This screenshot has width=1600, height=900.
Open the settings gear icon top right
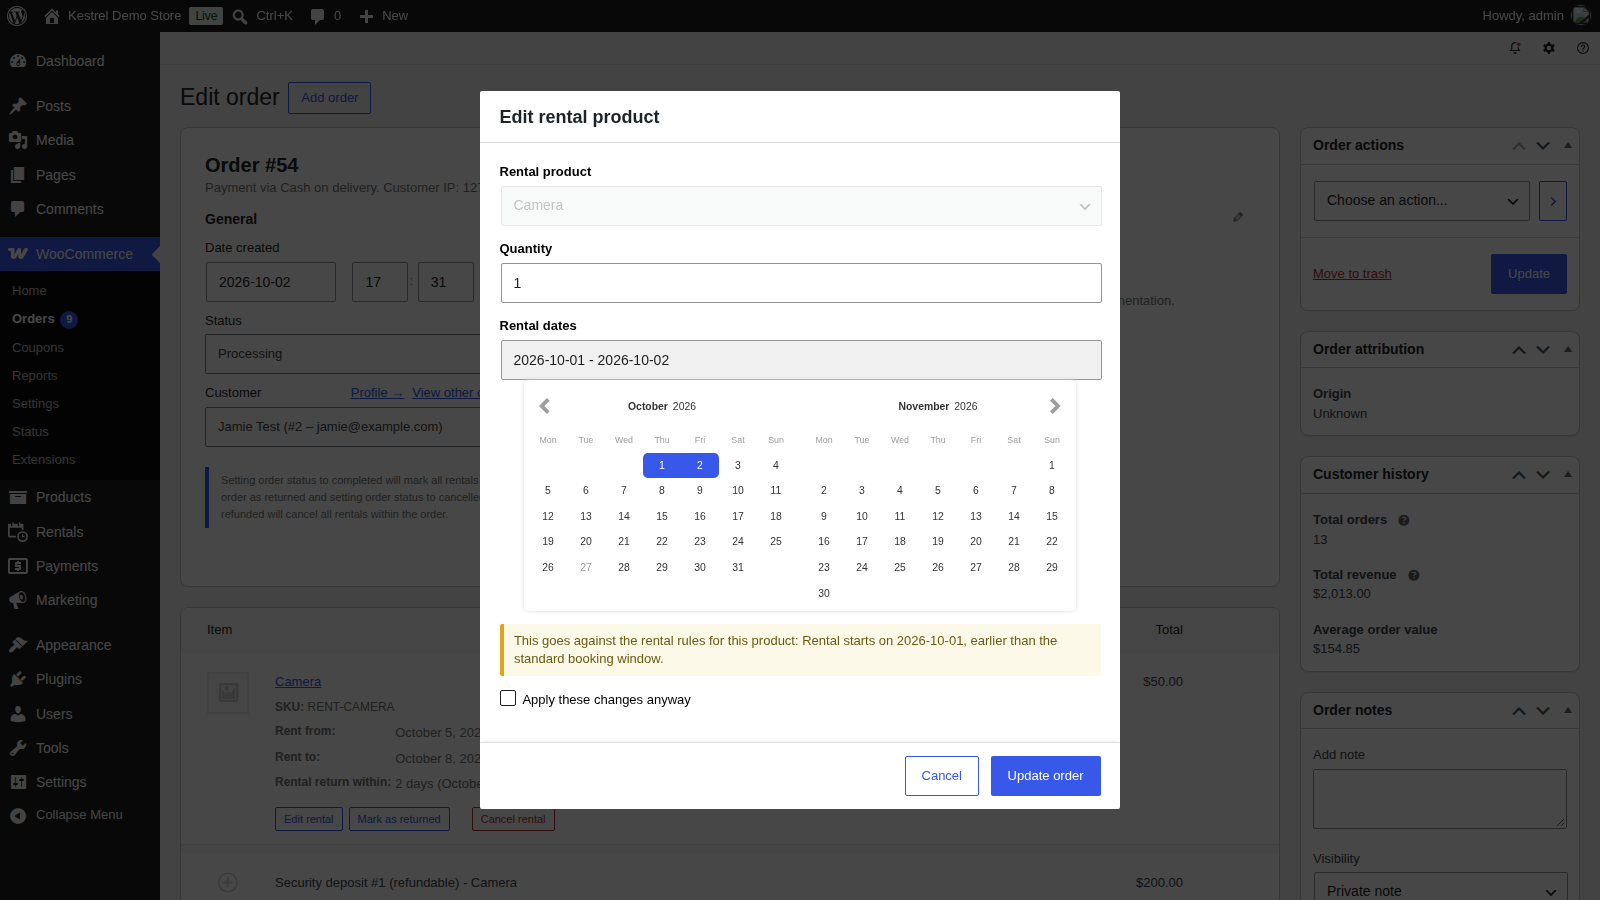coord(1549,48)
